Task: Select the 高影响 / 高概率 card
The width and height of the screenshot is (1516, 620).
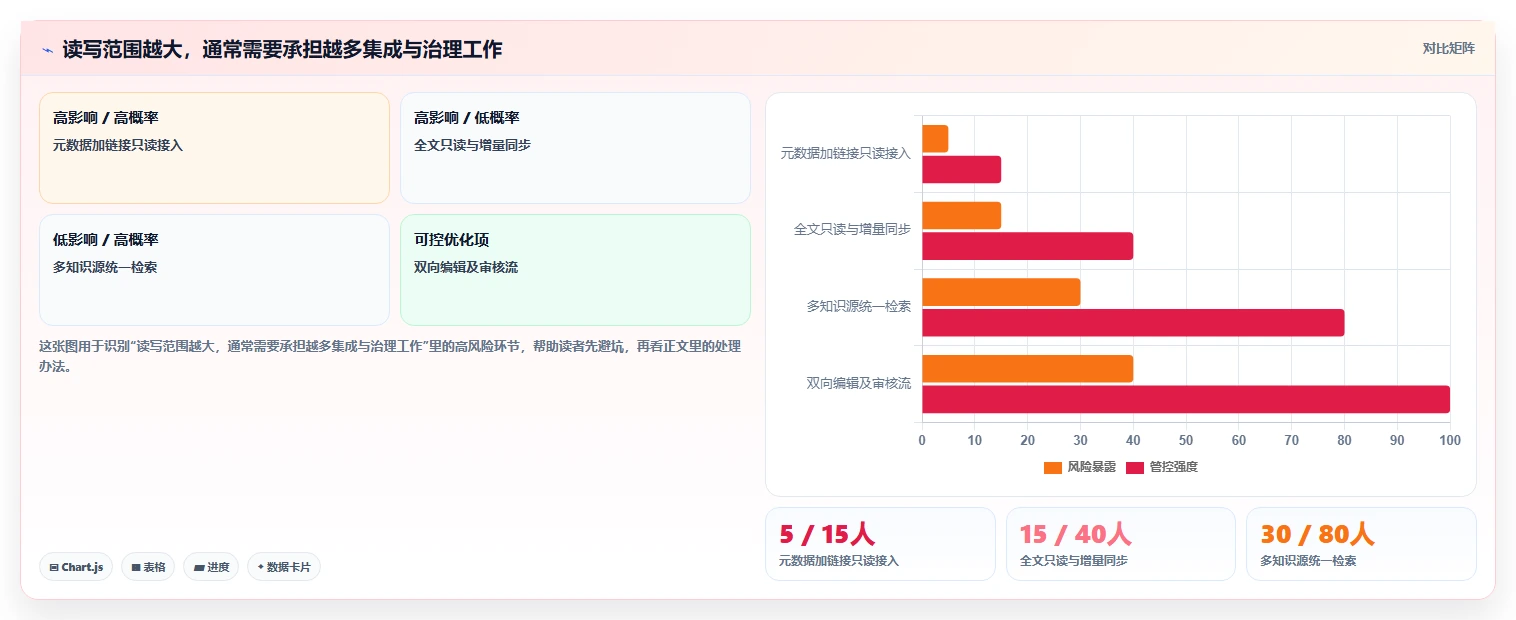Action: tap(214, 148)
